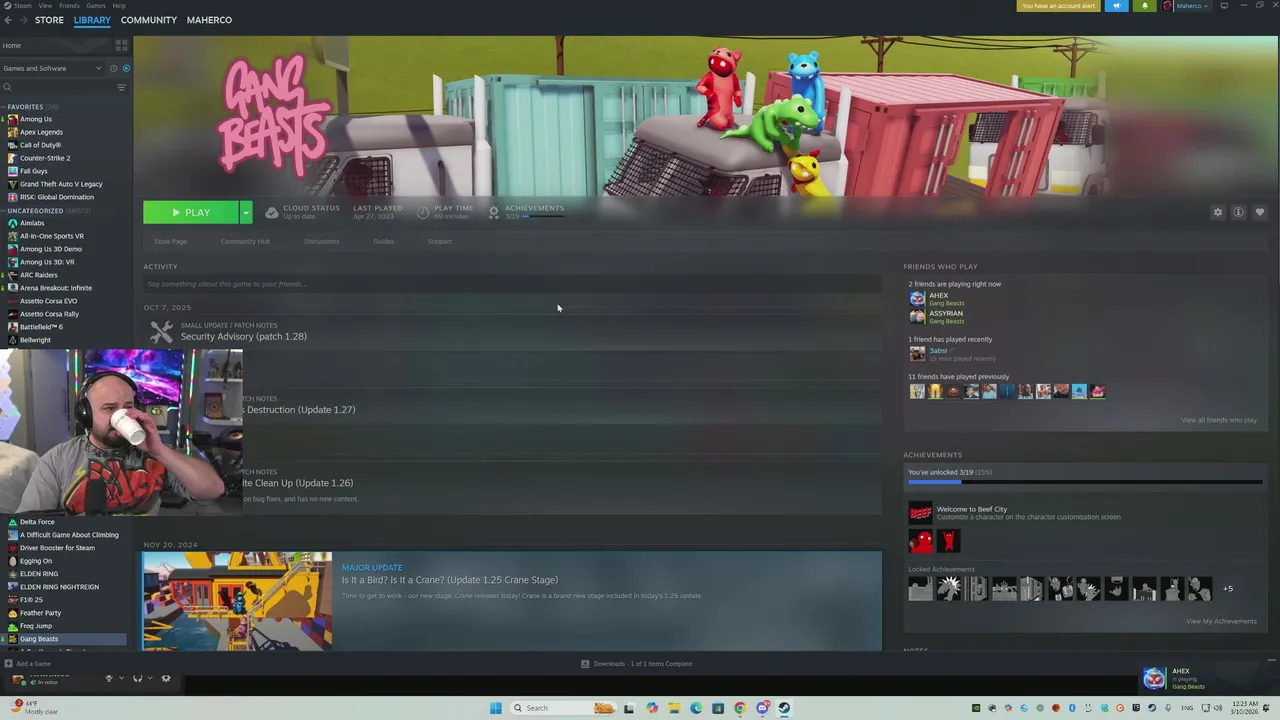1280x720 pixels.
Task: Click the recent activity clock filter icon
Action: [x=113, y=68]
